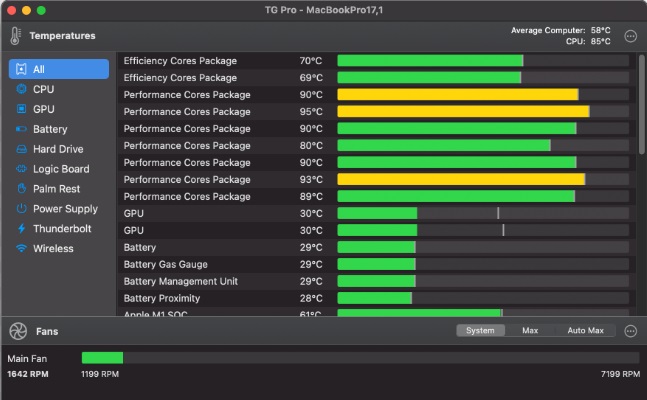
Task: Click the All sensors sidebar icon
Action: [21, 69]
